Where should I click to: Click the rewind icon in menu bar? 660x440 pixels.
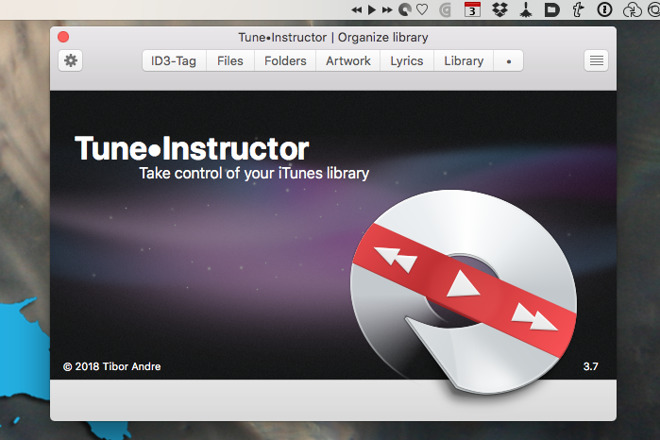357,10
